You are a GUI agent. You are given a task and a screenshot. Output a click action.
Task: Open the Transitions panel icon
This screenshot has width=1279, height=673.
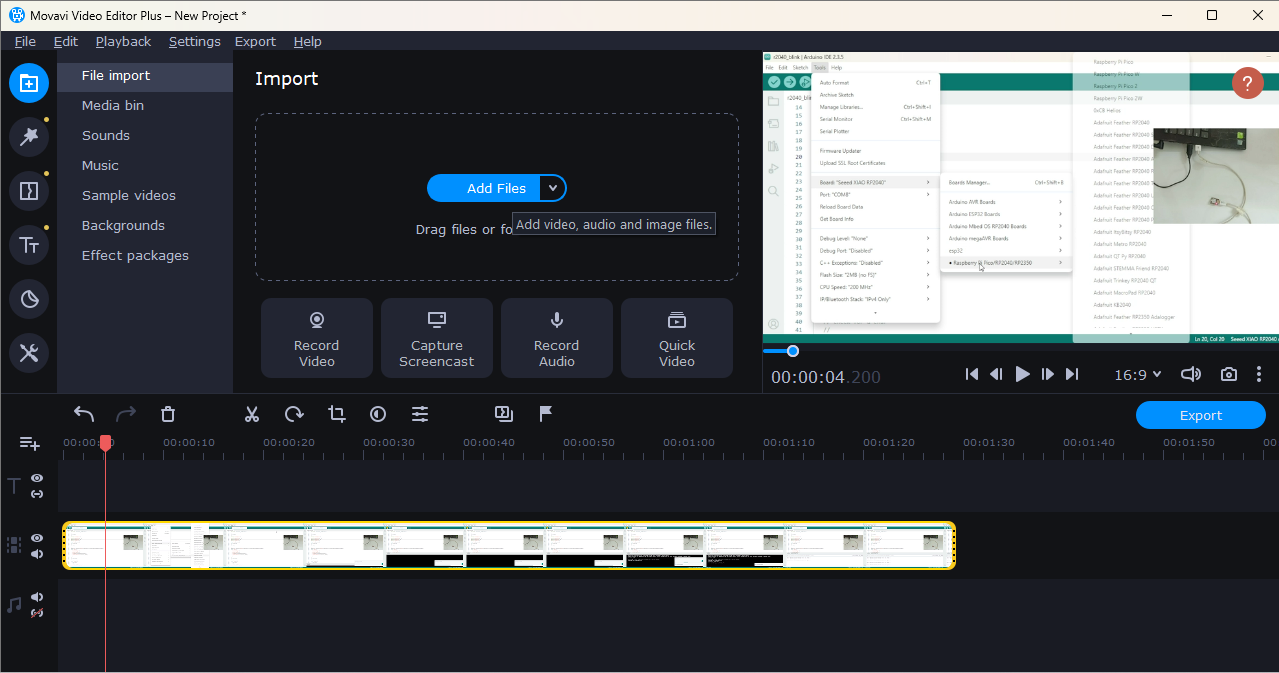coord(29,191)
